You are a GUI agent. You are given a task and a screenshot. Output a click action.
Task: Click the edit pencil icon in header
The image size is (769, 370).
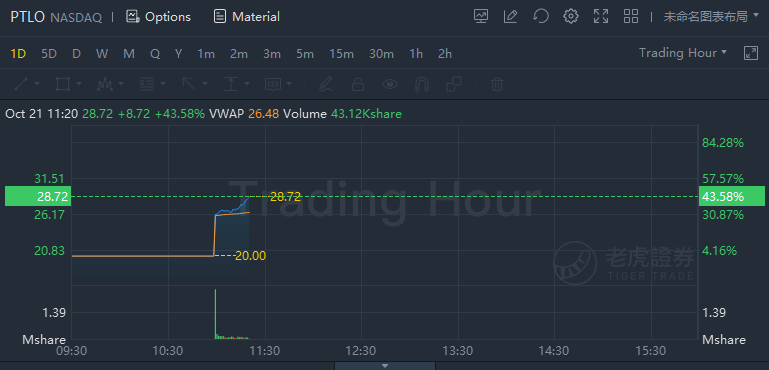(511, 16)
